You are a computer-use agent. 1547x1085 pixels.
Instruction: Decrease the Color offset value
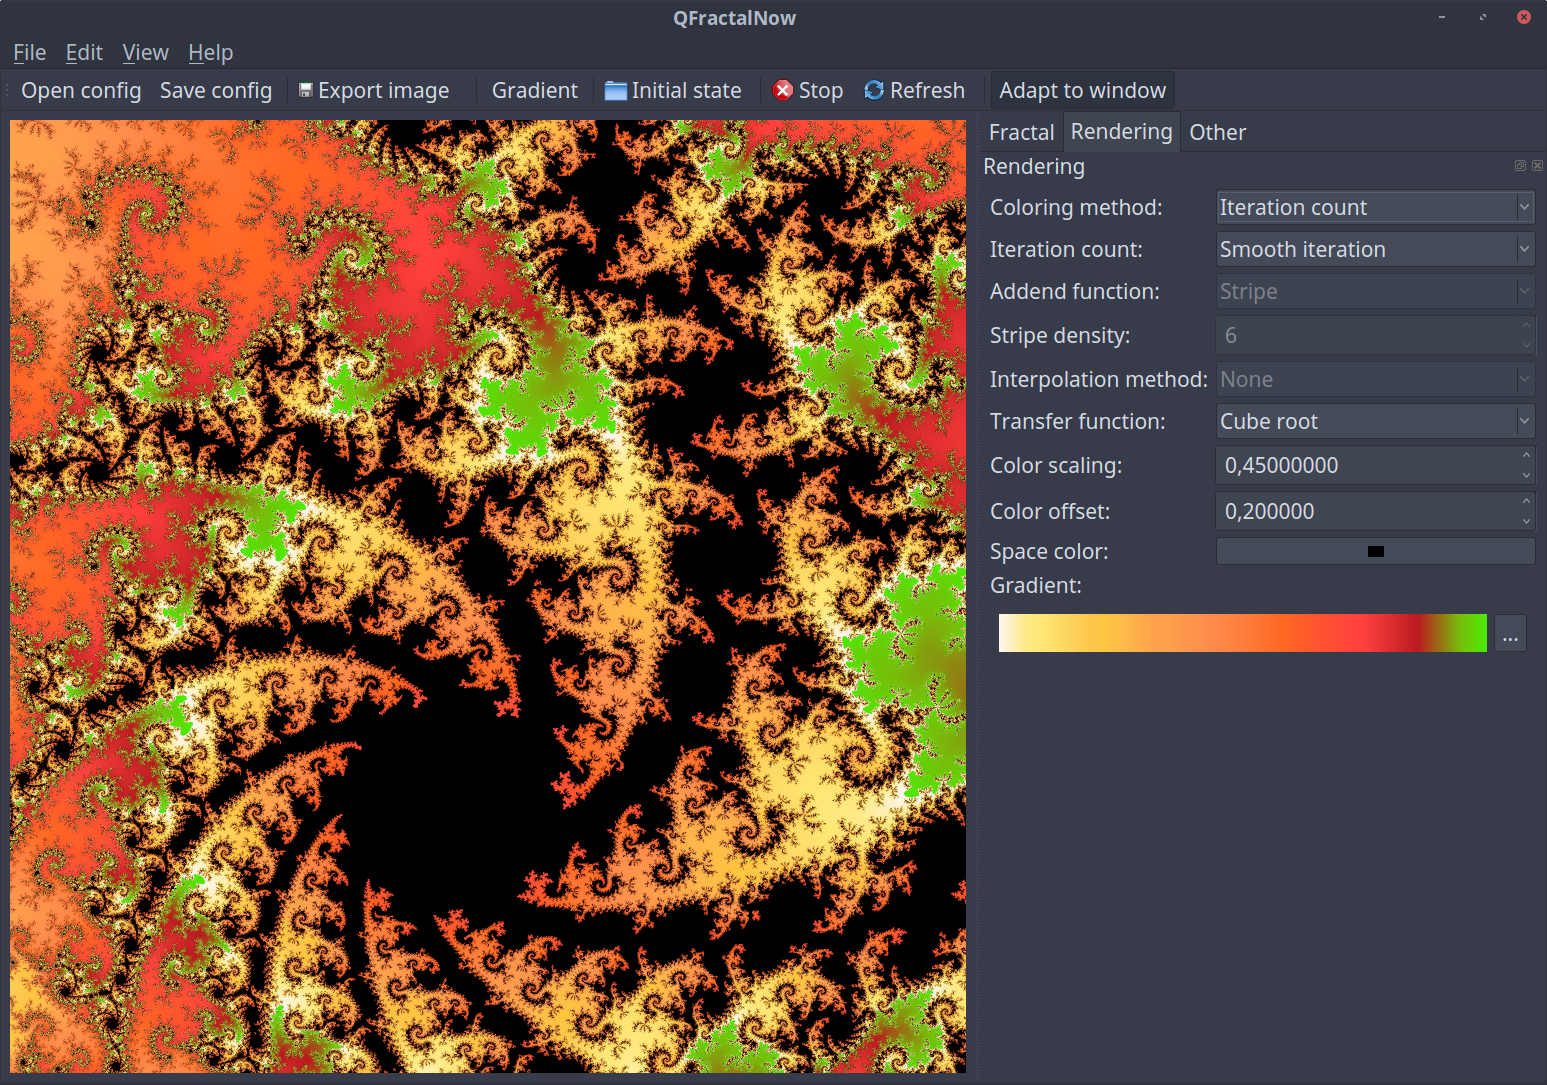(x=1526, y=521)
